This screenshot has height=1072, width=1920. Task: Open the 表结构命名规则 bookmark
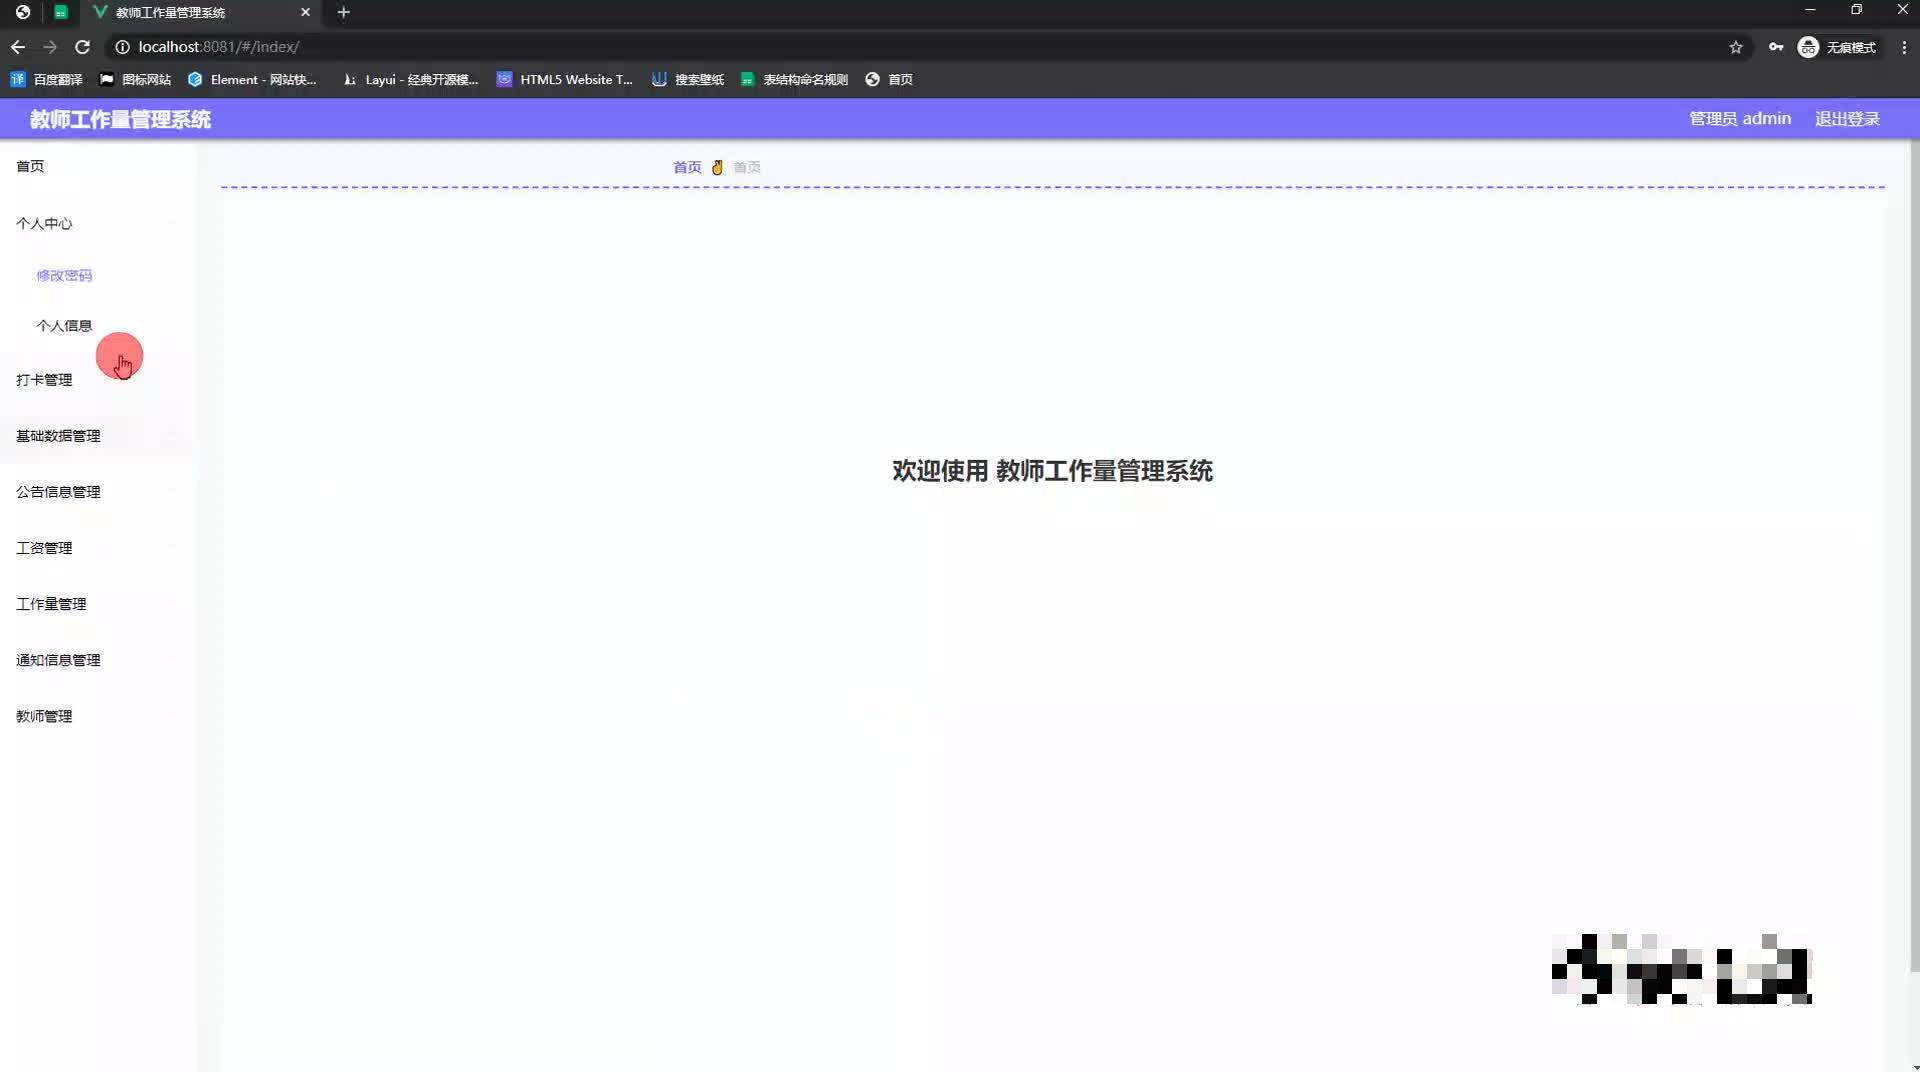[x=794, y=79]
